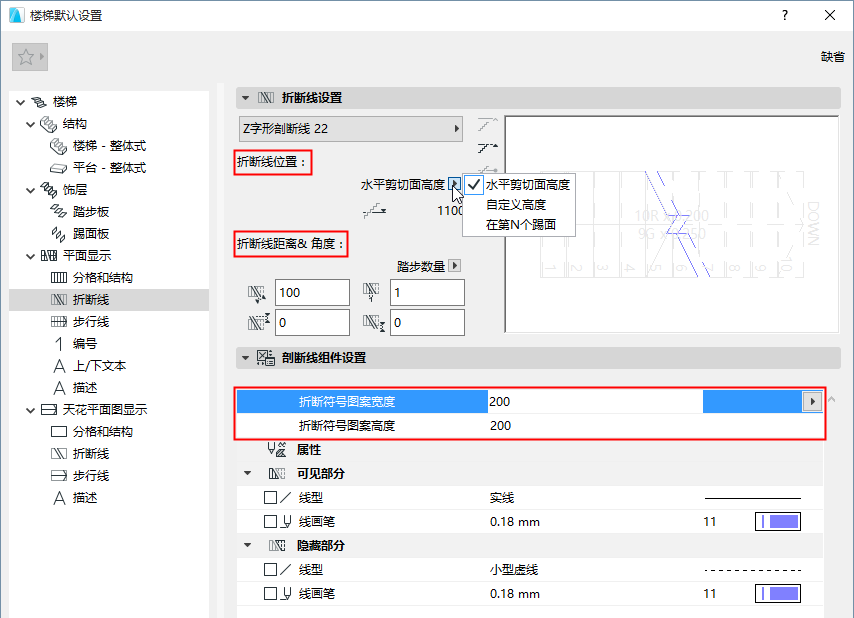854x618 pixels.
Task: Select the second break line type icon
Action: coord(487,148)
